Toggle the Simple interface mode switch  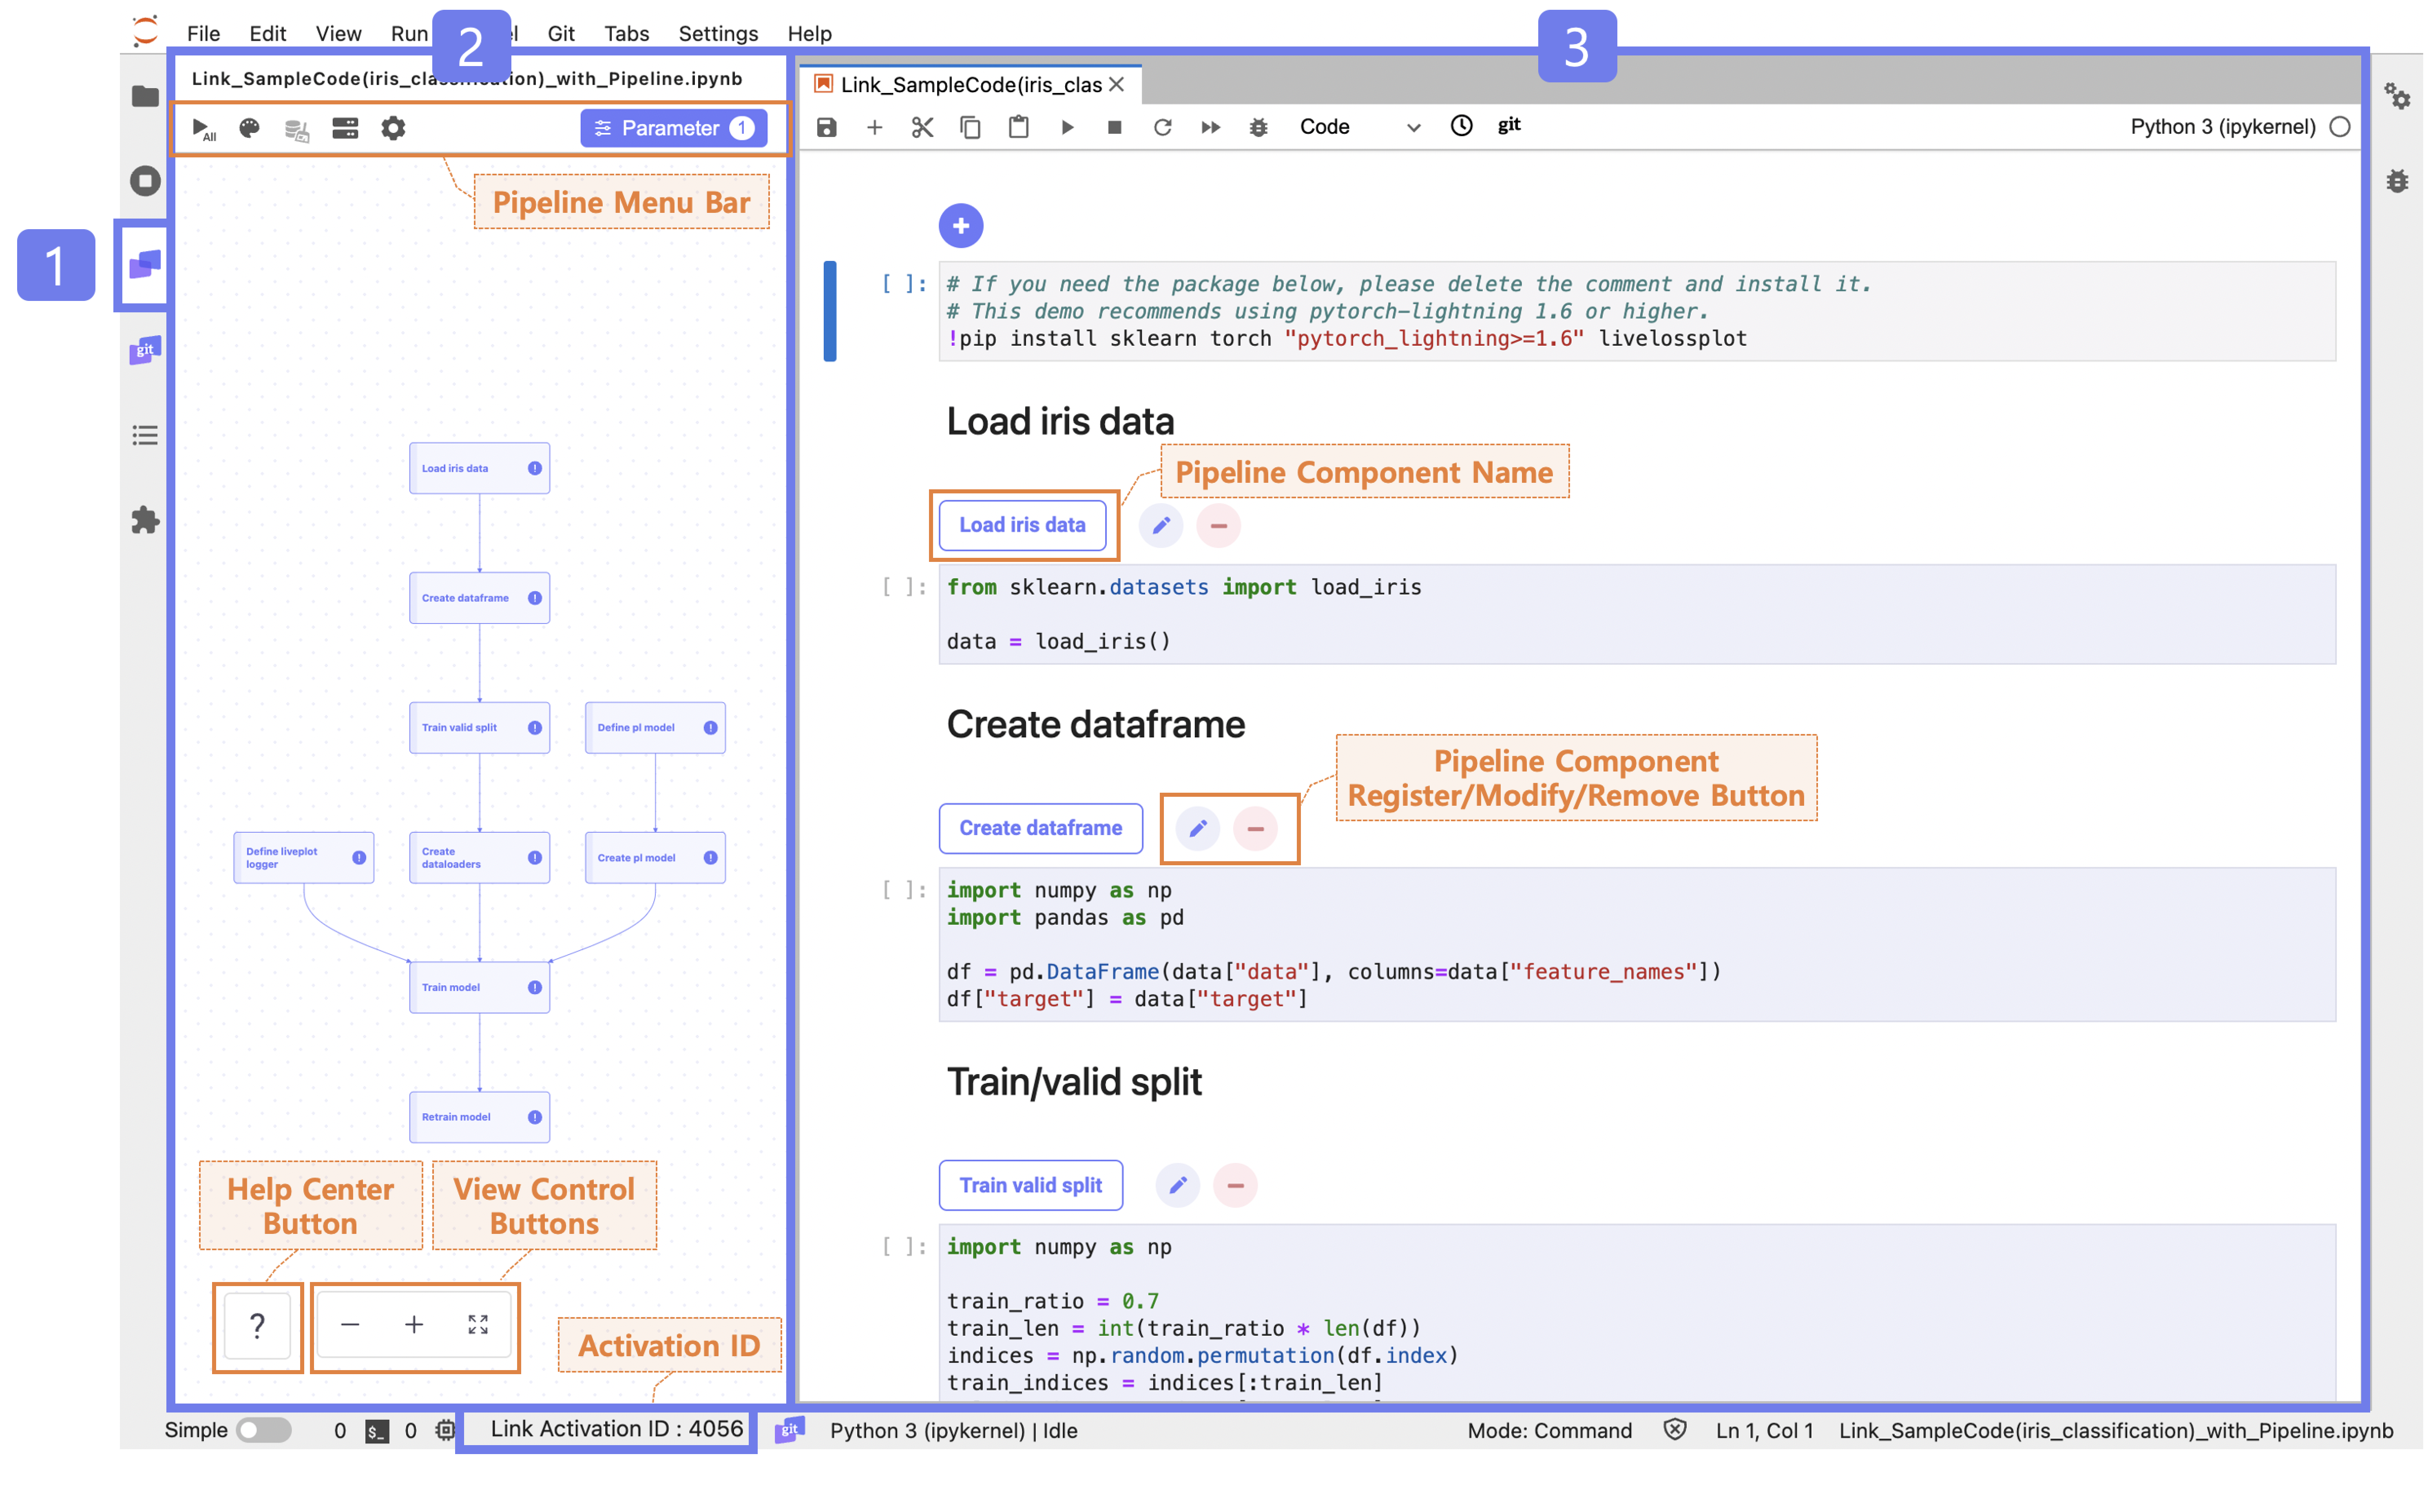[x=263, y=1430]
